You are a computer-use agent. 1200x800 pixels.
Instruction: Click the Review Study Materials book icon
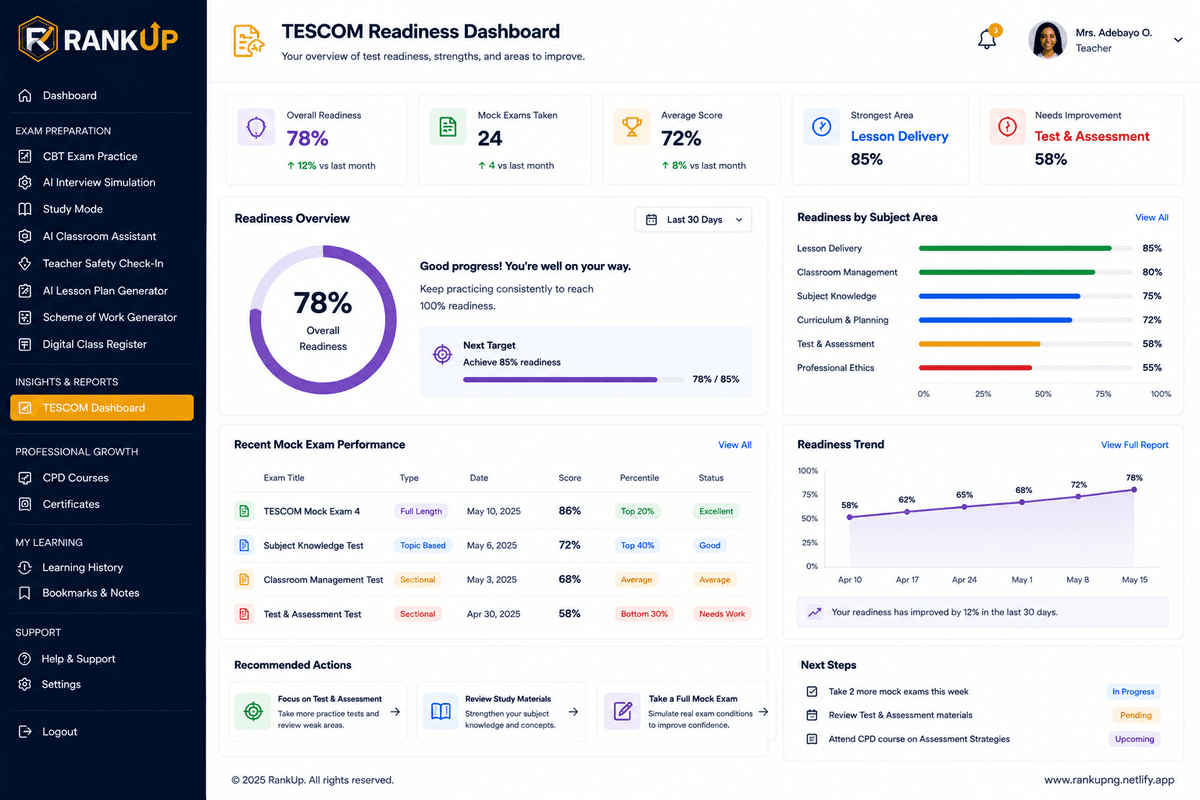click(x=440, y=711)
